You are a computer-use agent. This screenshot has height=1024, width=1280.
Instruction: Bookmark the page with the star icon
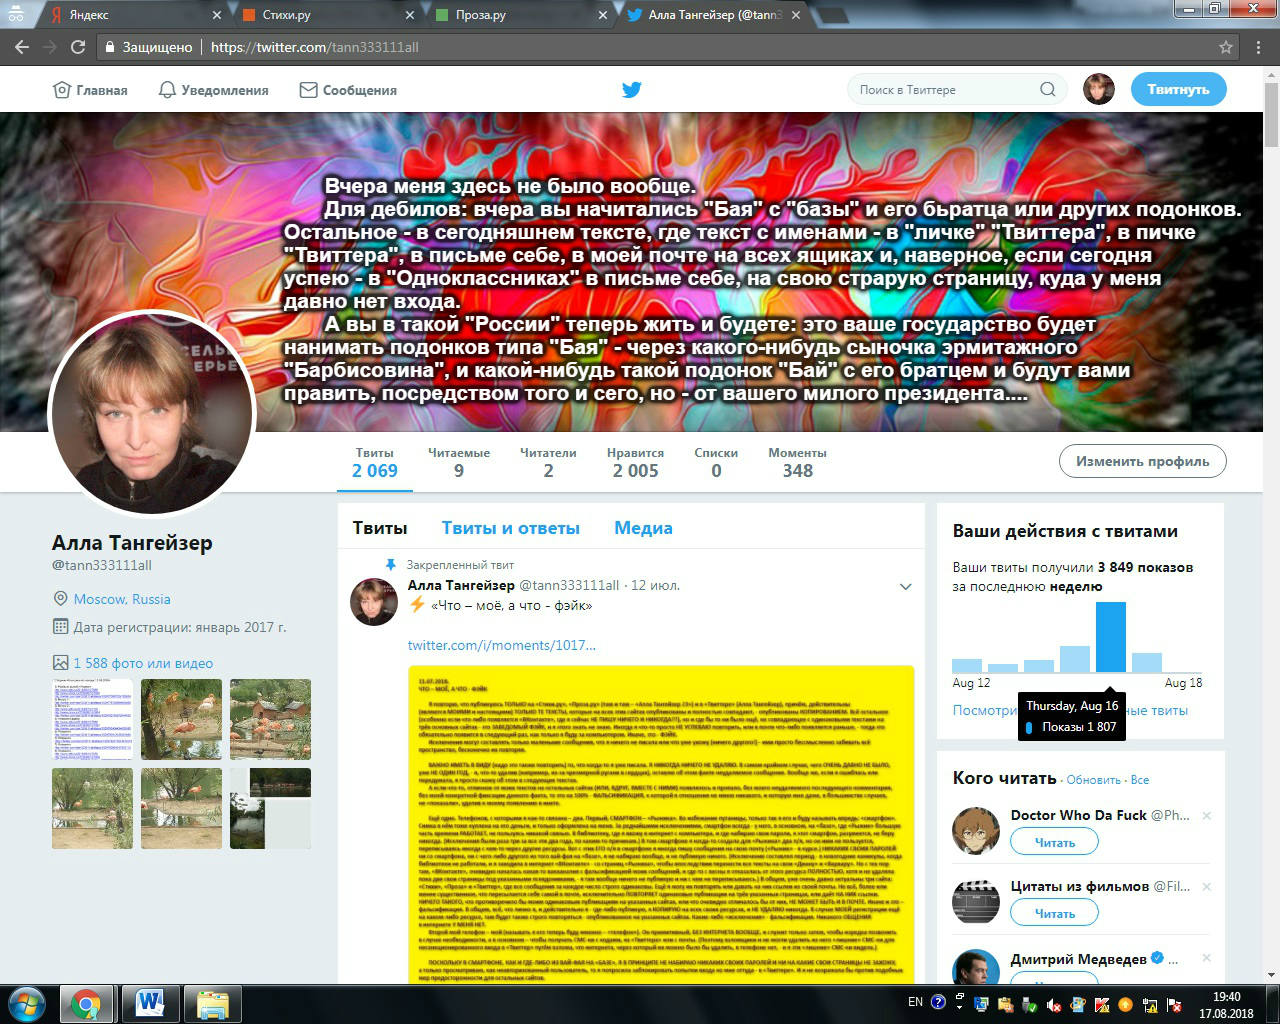(1225, 47)
